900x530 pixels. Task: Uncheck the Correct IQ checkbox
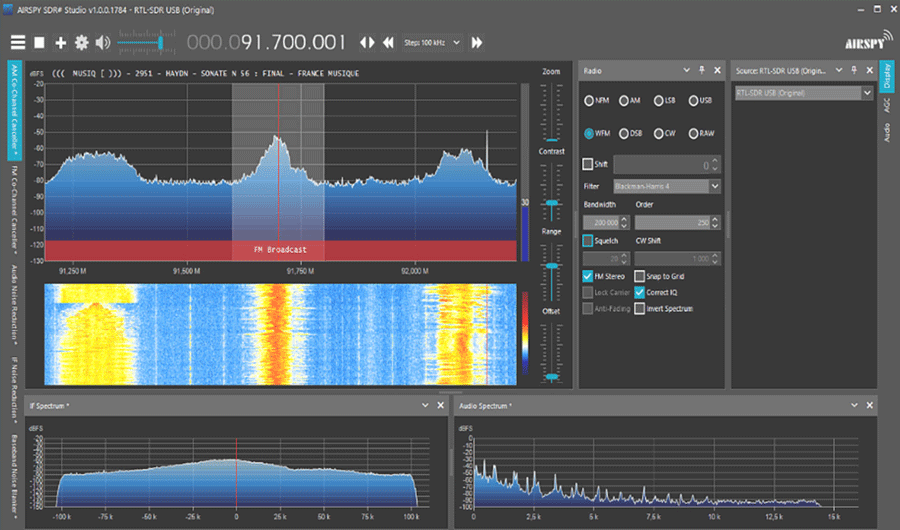pos(639,292)
